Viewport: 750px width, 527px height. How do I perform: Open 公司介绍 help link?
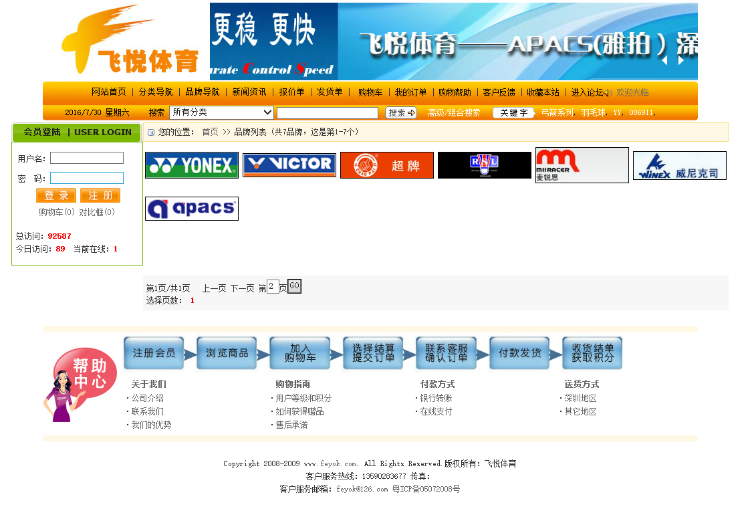147,398
